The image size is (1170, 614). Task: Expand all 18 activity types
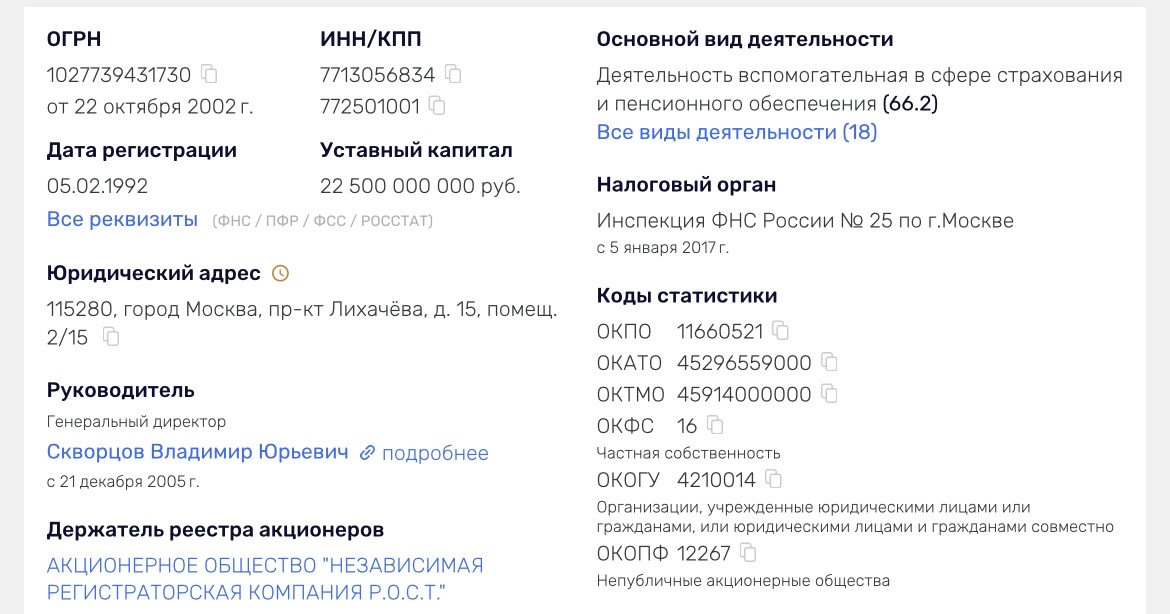point(735,130)
